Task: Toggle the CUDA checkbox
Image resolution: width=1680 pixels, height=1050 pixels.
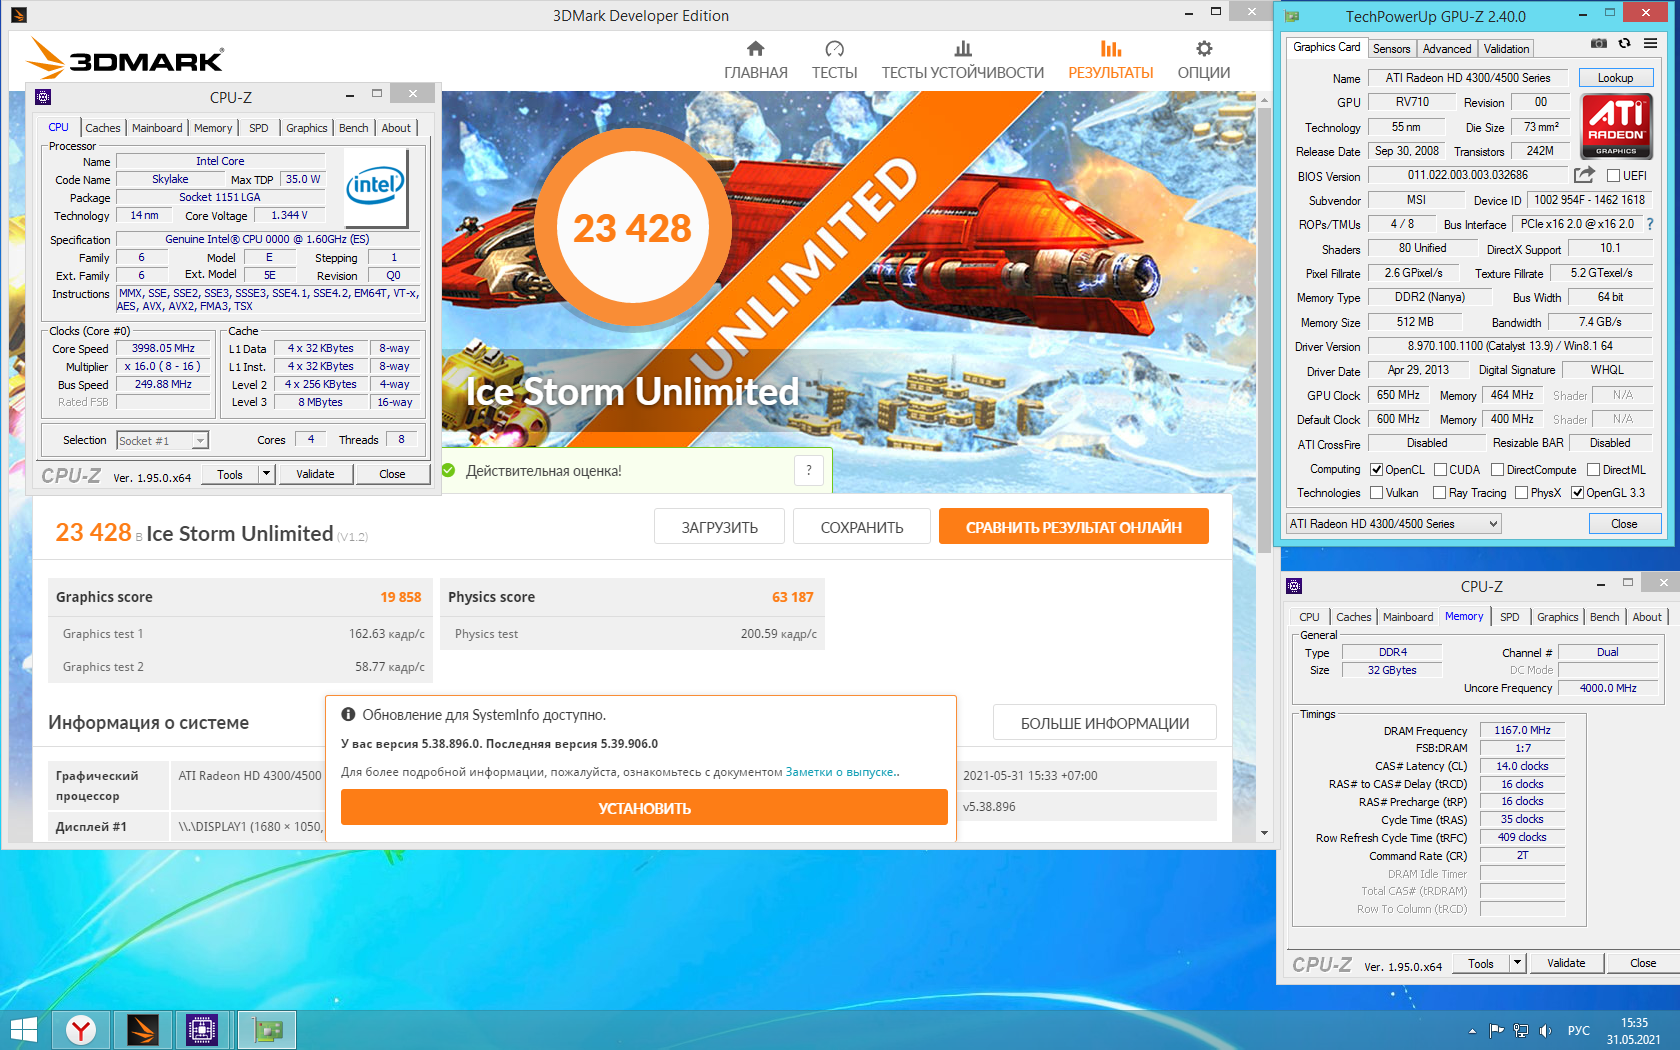Action: pos(1441,470)
